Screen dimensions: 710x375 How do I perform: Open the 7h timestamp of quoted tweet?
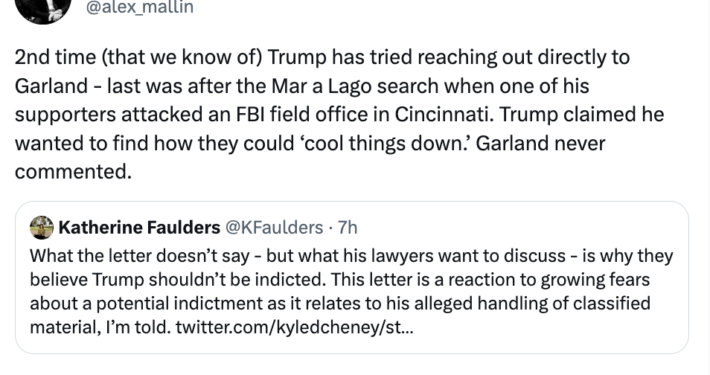point(348,227)
